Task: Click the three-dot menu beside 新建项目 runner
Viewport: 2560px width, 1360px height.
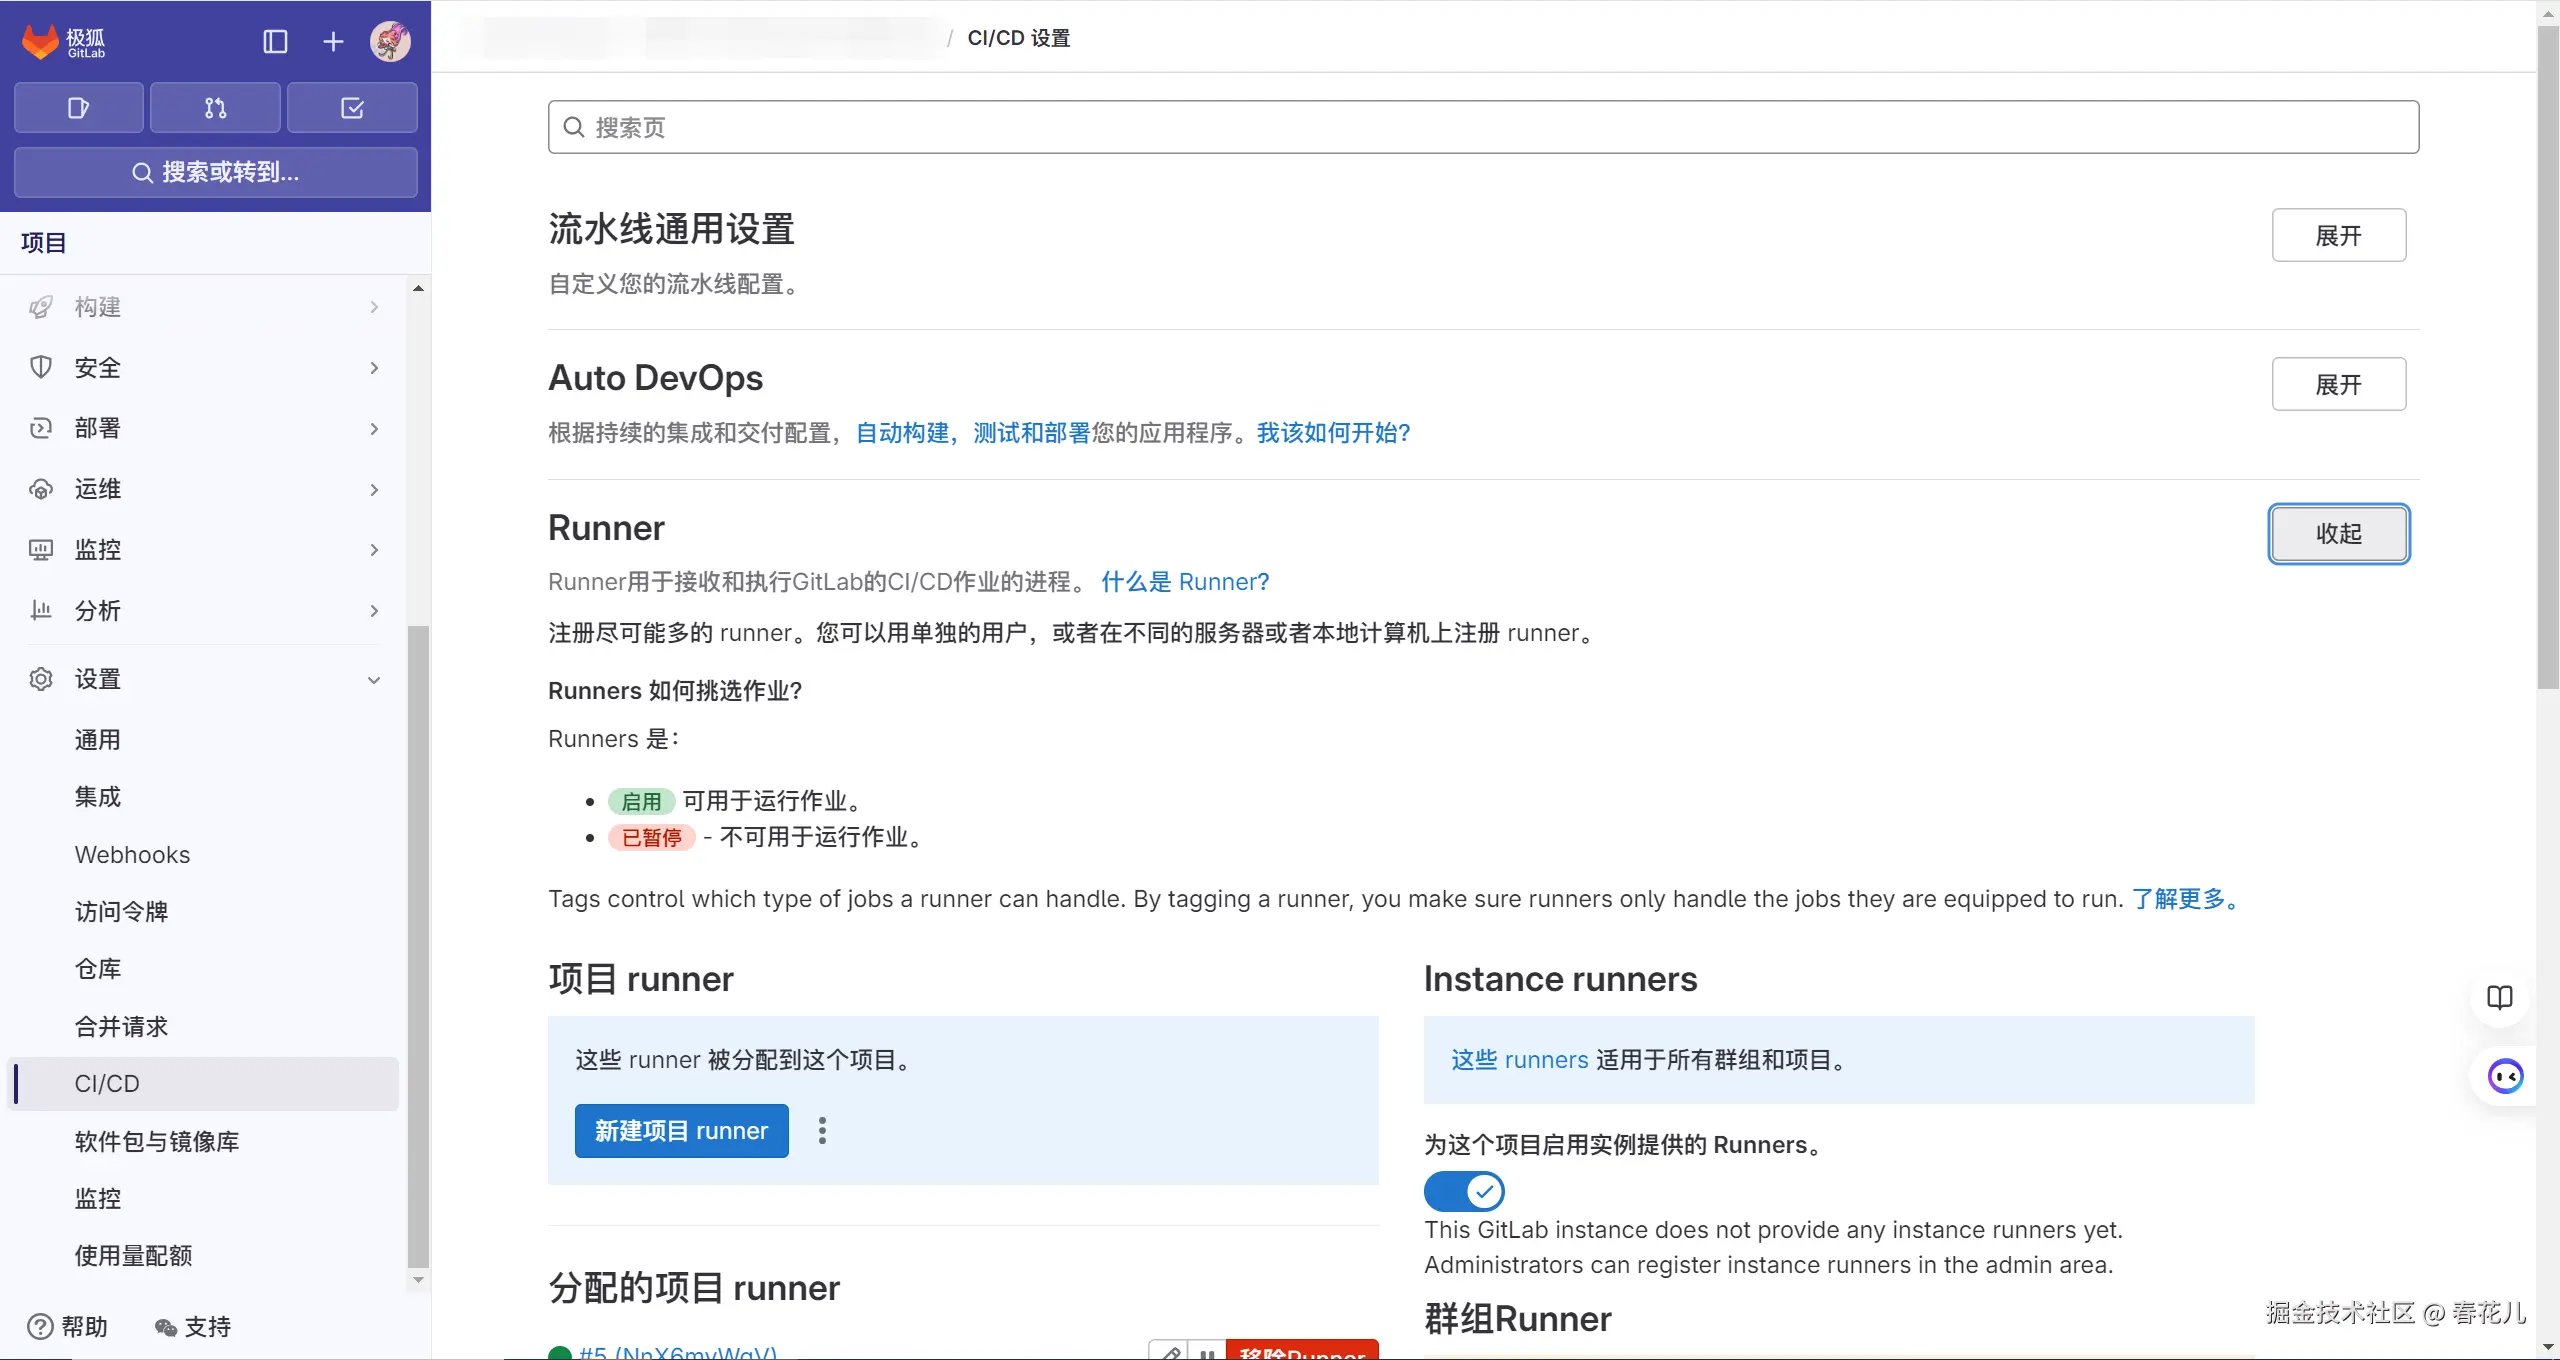Action: [822, 1131]
